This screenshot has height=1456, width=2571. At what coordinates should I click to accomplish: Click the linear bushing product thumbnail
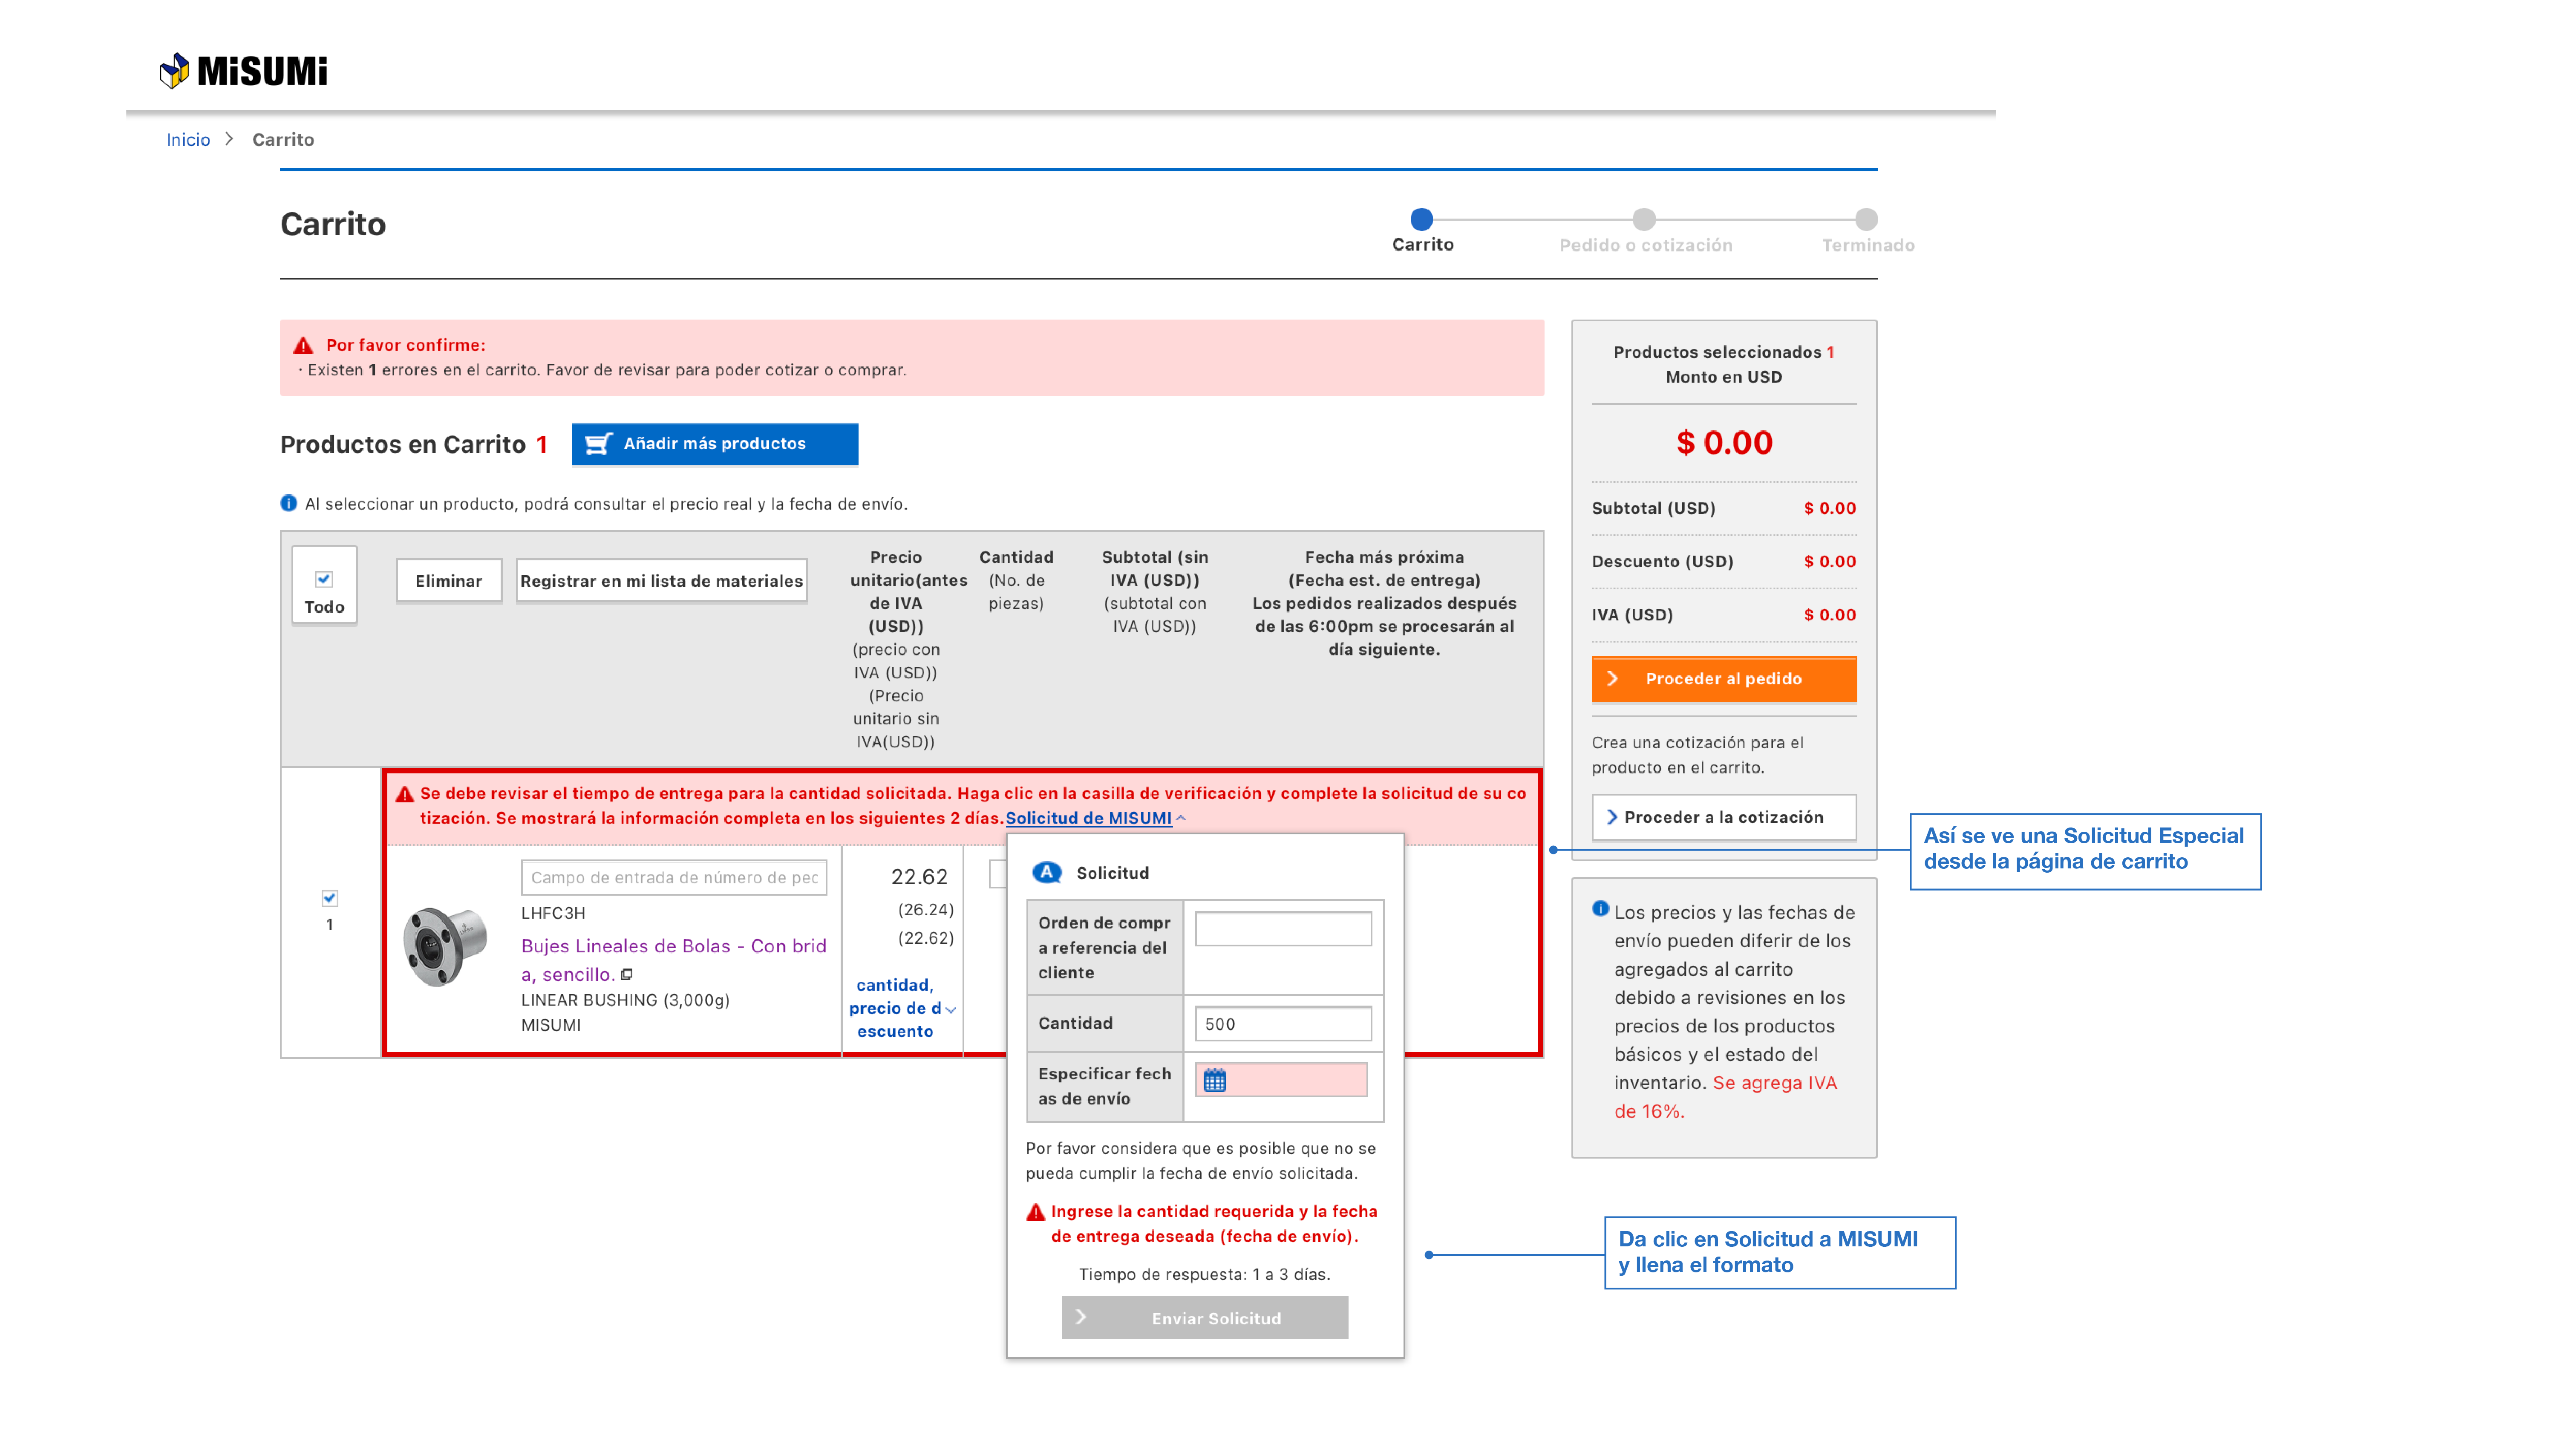tap(445, 946)
